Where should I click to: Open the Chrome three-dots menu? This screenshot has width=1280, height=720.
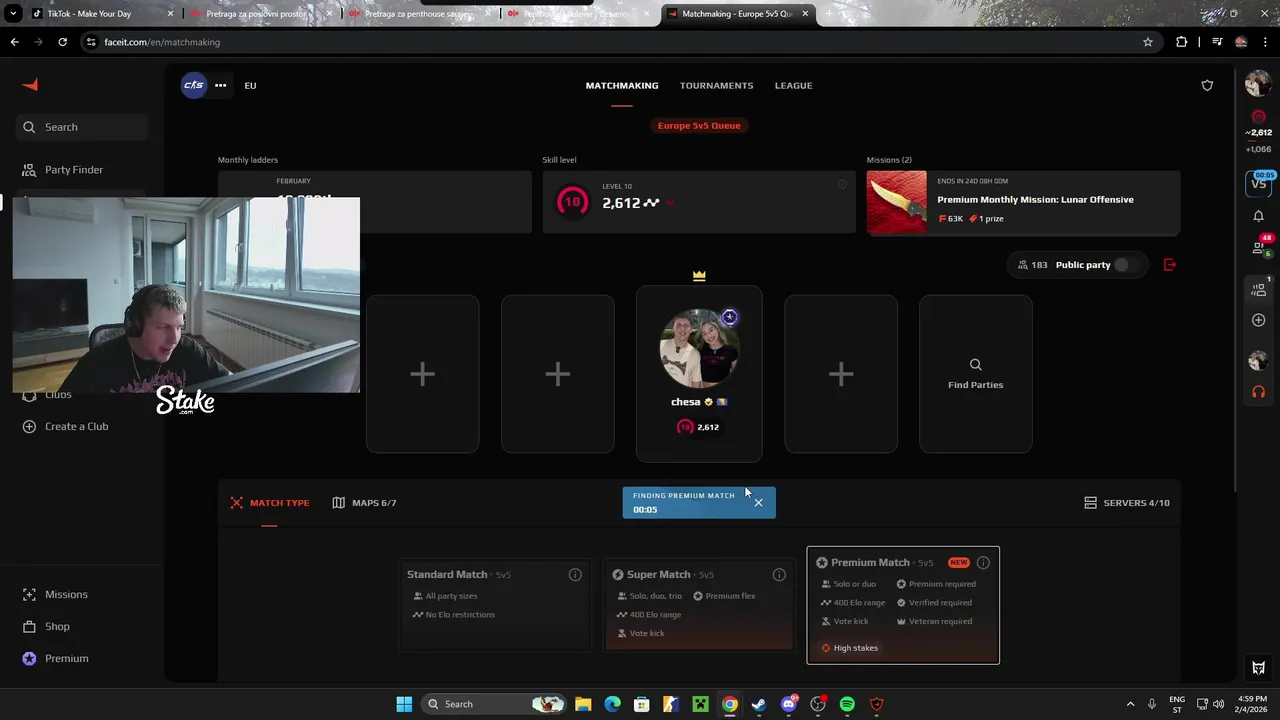click(1267, 42)
